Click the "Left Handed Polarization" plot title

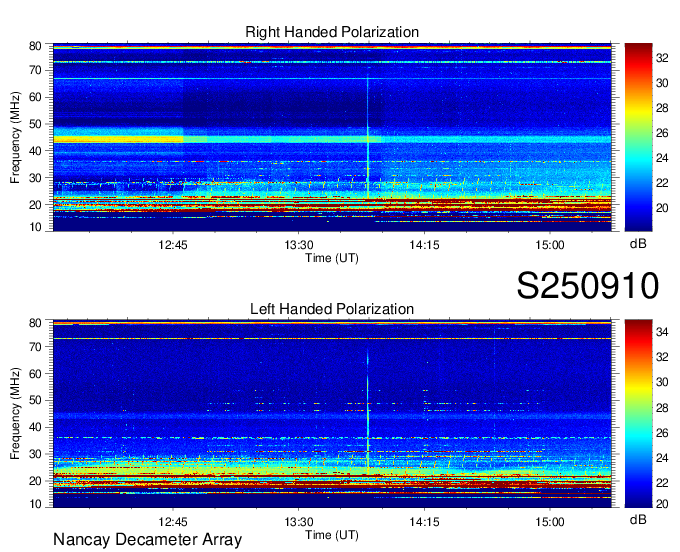[332, 309]
